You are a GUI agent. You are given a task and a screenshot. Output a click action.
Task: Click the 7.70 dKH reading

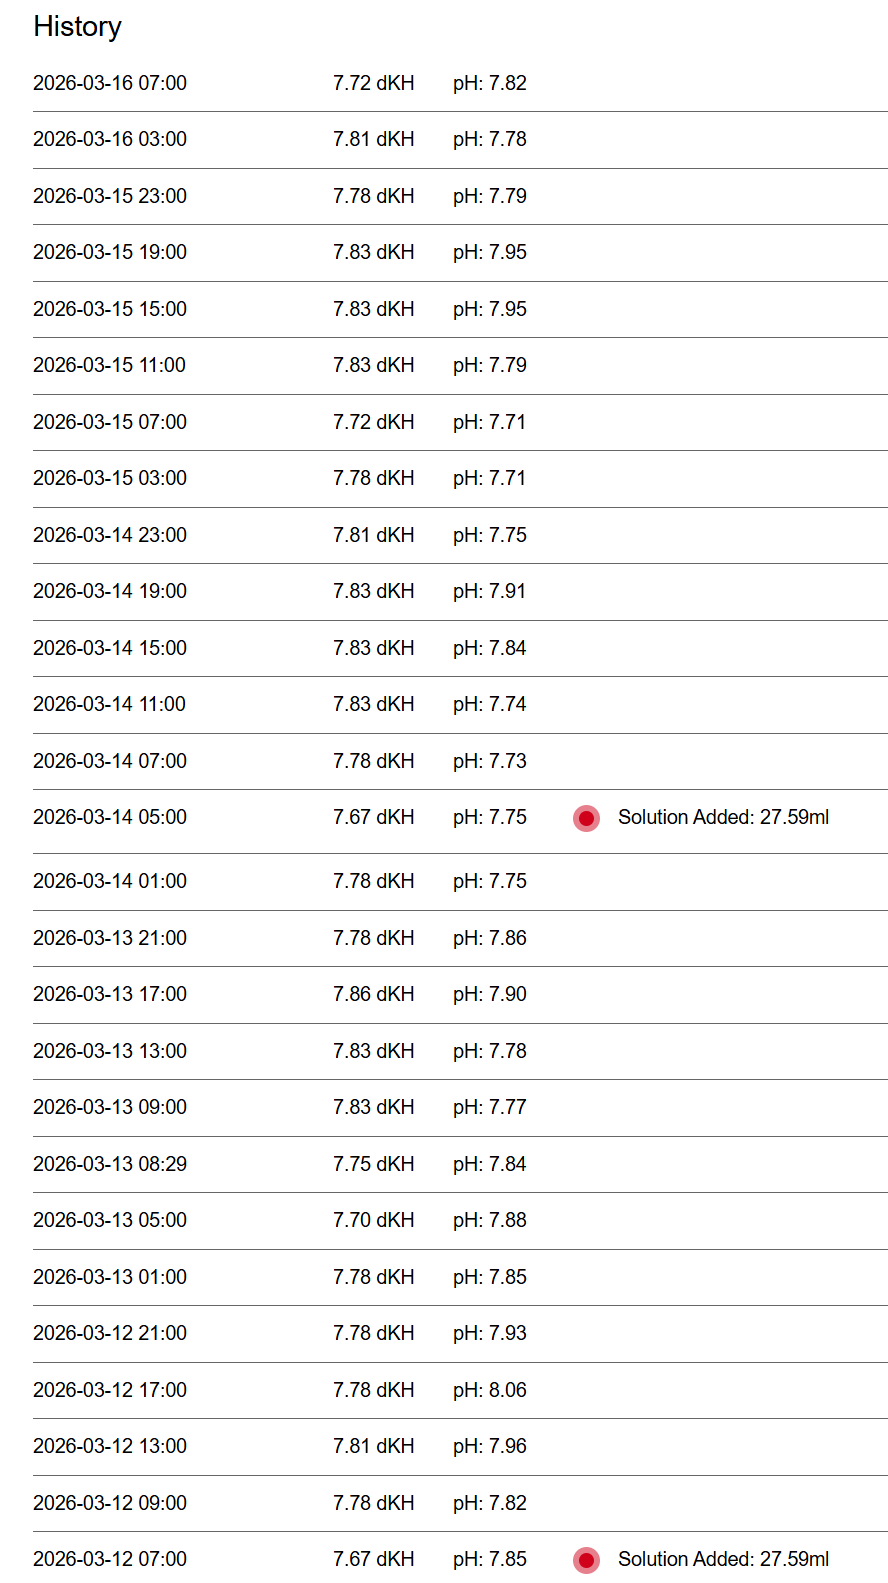[x=373, y=1220]
